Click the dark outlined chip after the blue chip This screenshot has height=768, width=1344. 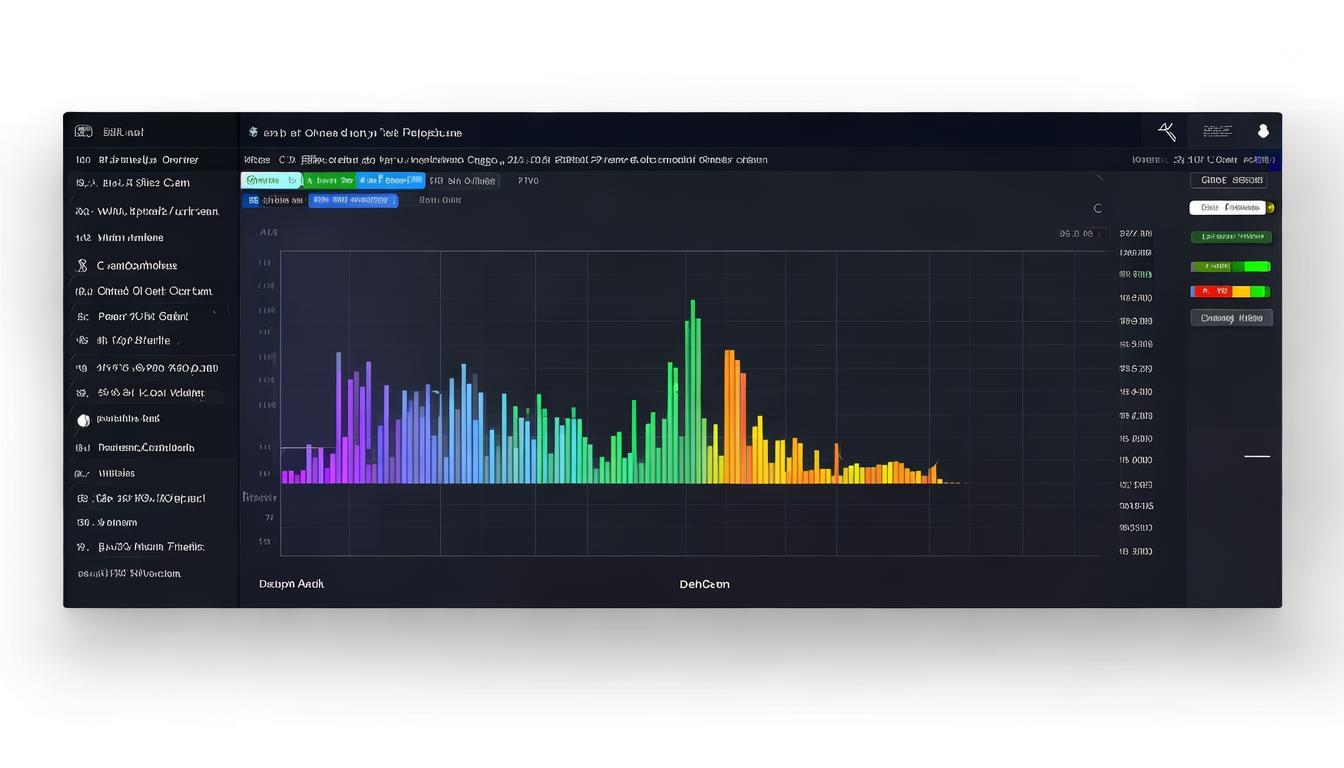pos(463,181)
